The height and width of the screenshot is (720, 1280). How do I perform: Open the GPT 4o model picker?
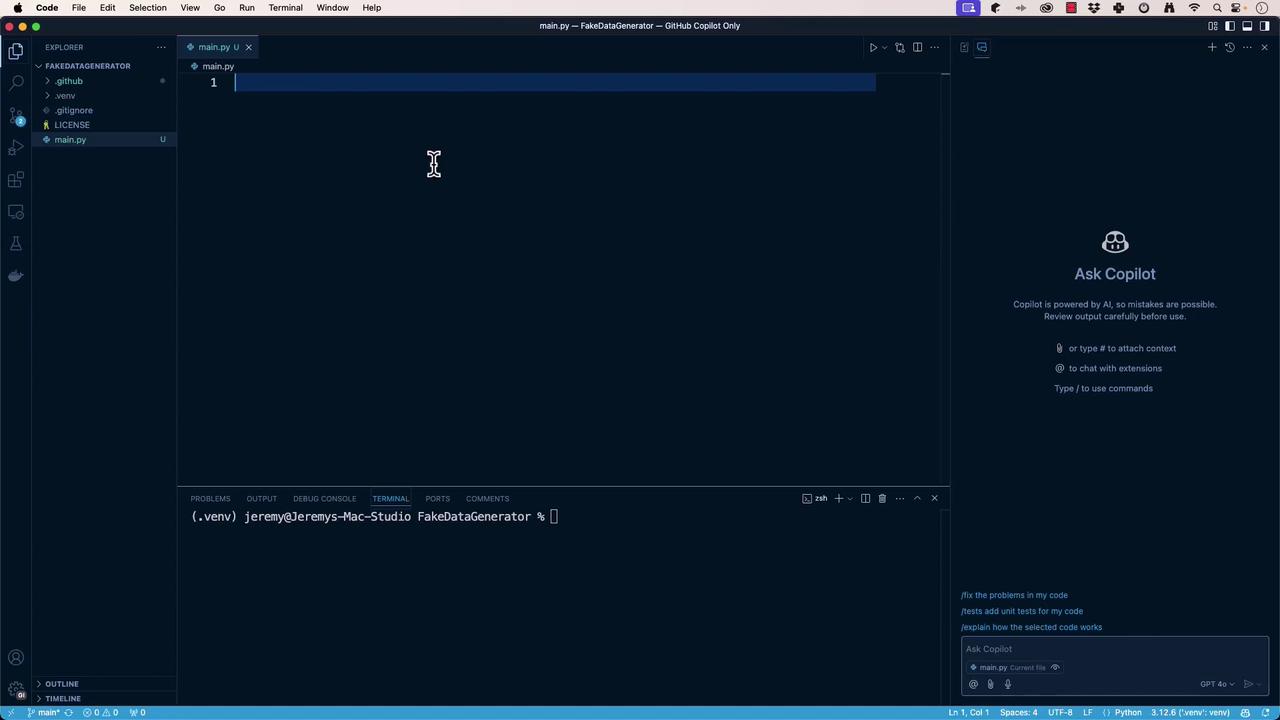click(x=1216, y=684)
